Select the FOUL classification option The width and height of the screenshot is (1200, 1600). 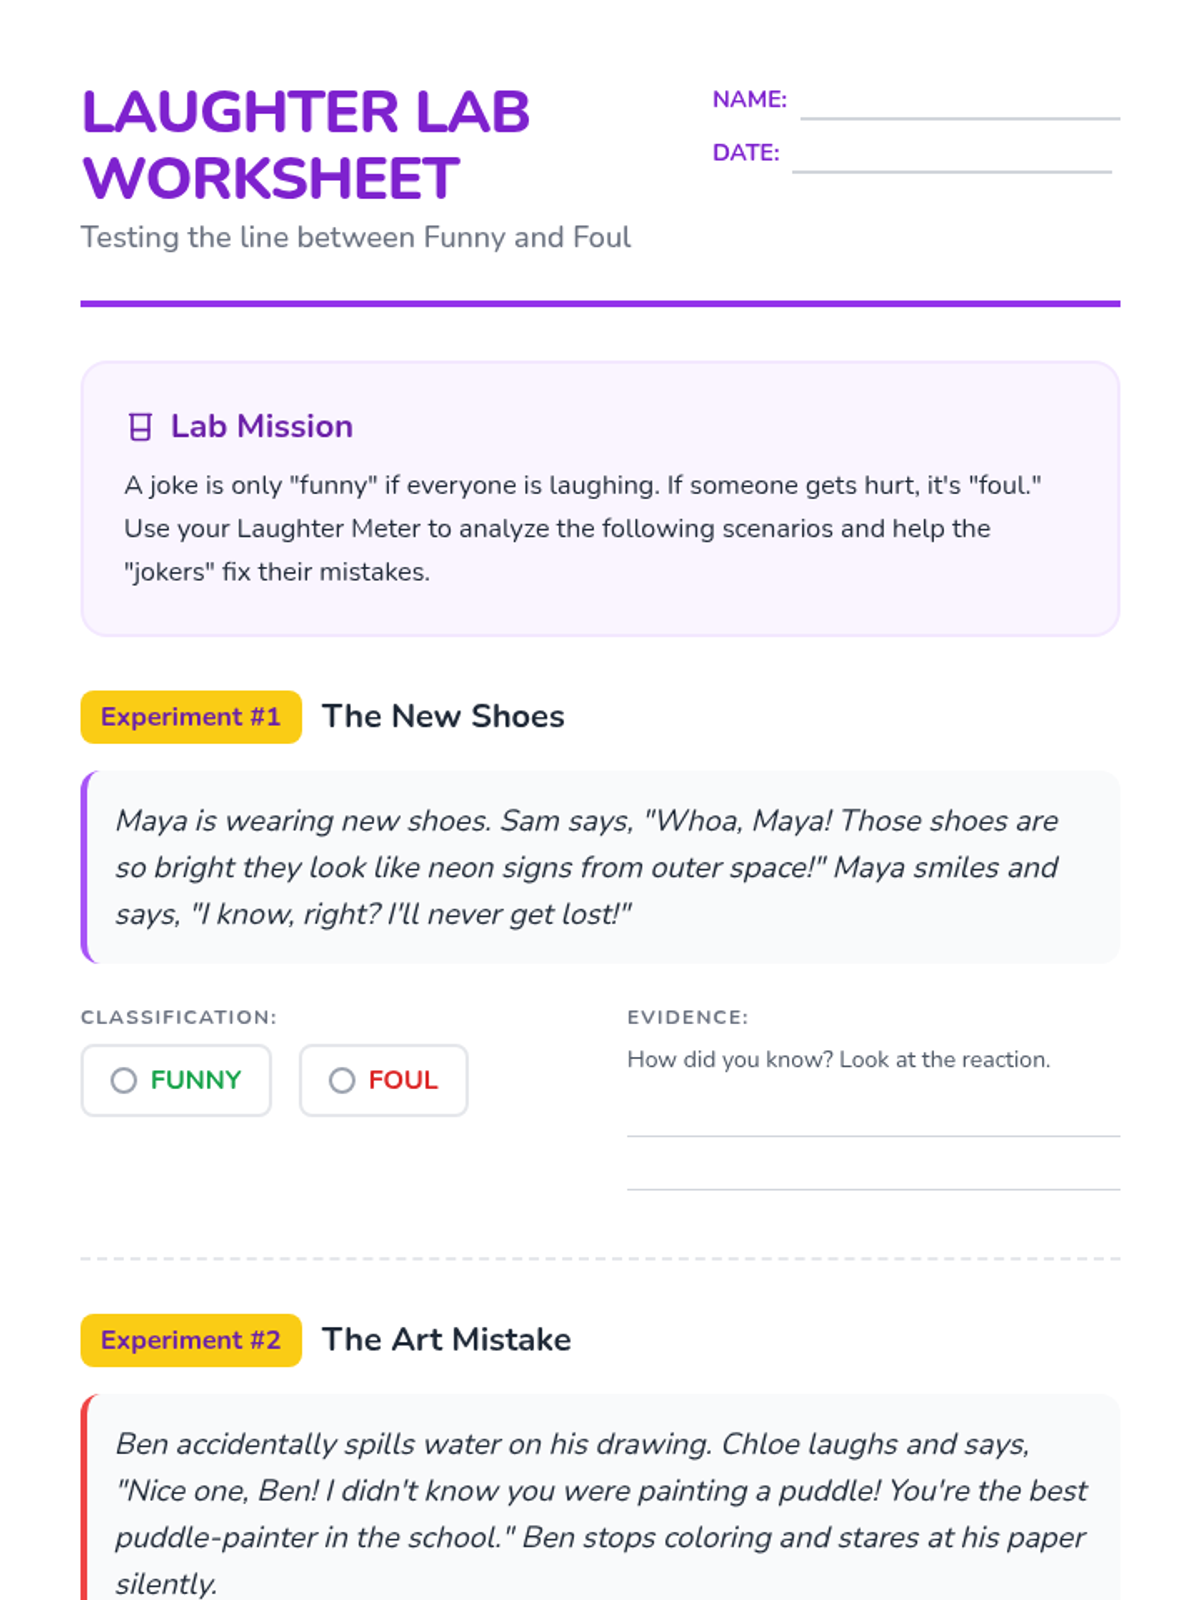pos(384,1080)
